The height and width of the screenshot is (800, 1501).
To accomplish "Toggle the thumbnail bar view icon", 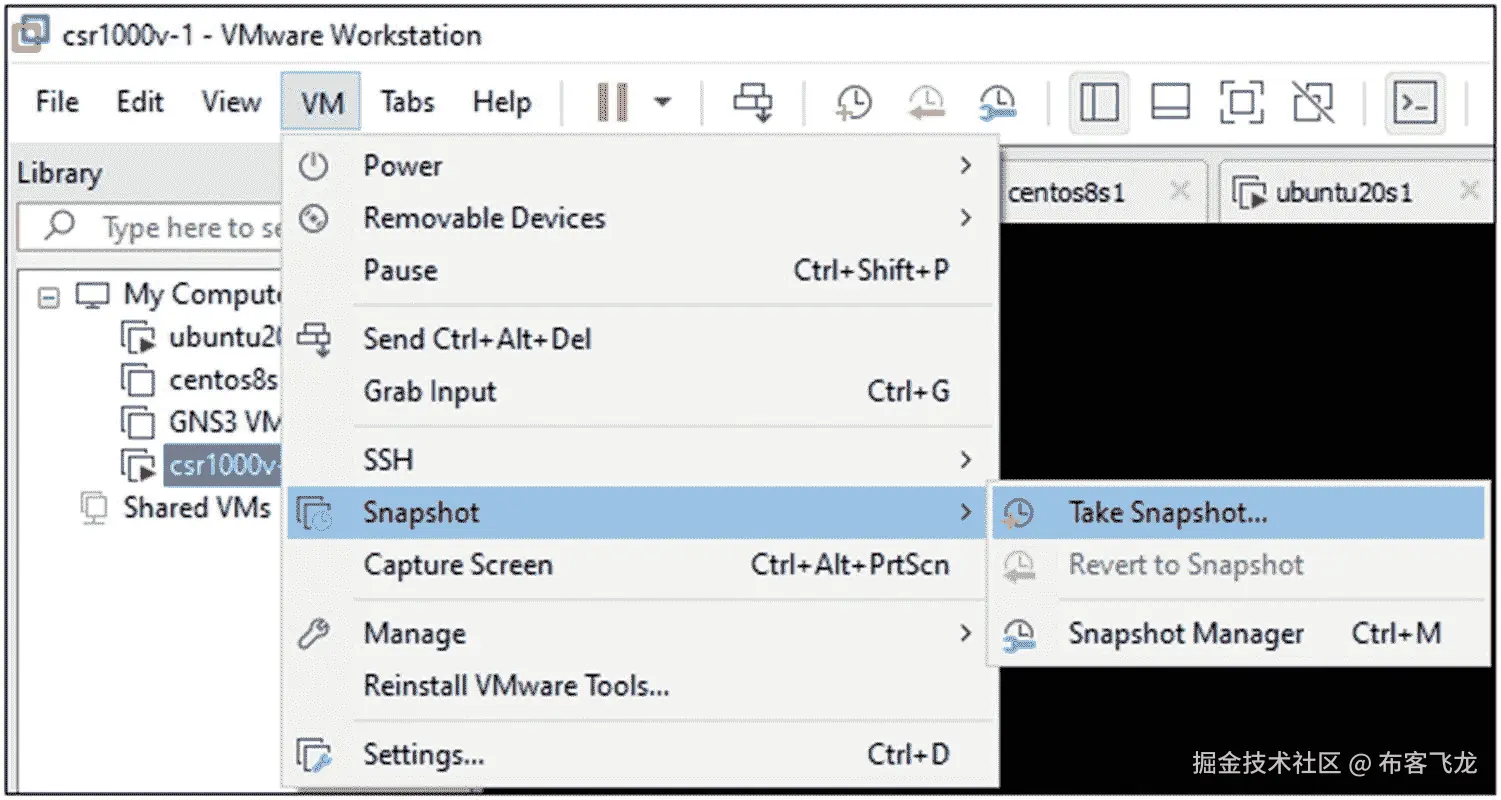I will pyautogui.click(x=1170, y=102).
